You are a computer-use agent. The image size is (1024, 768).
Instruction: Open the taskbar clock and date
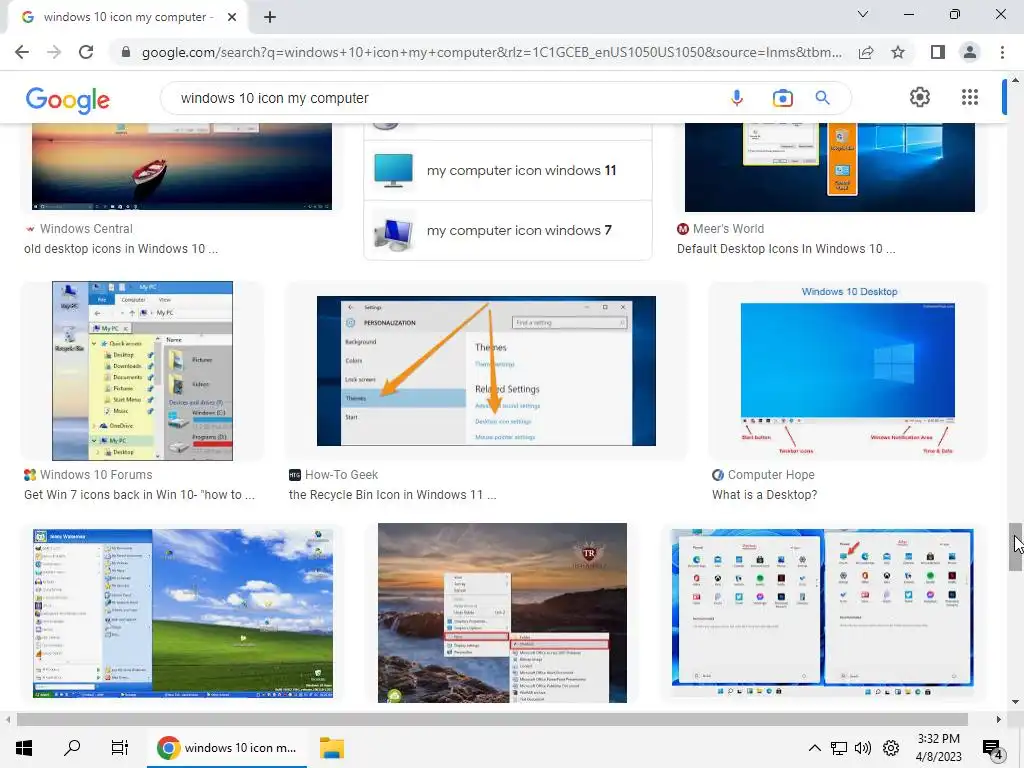938,748
